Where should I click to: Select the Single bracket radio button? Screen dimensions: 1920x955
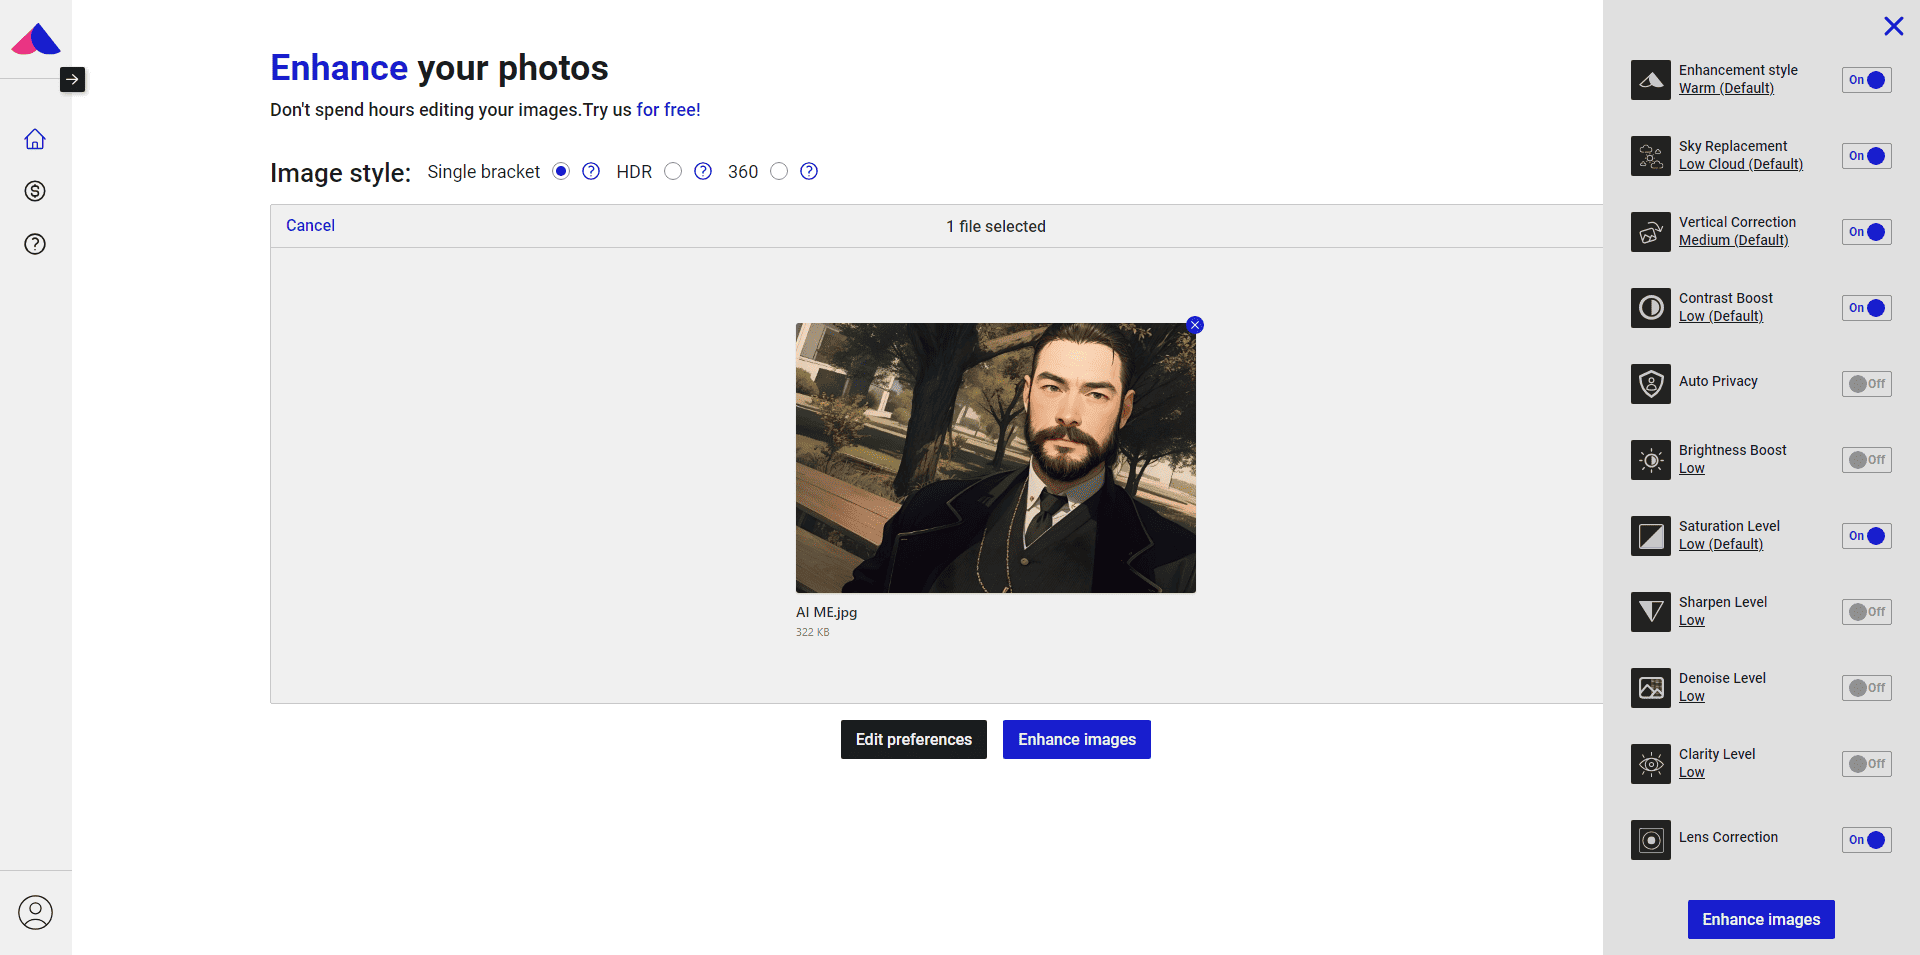point(561,171)
